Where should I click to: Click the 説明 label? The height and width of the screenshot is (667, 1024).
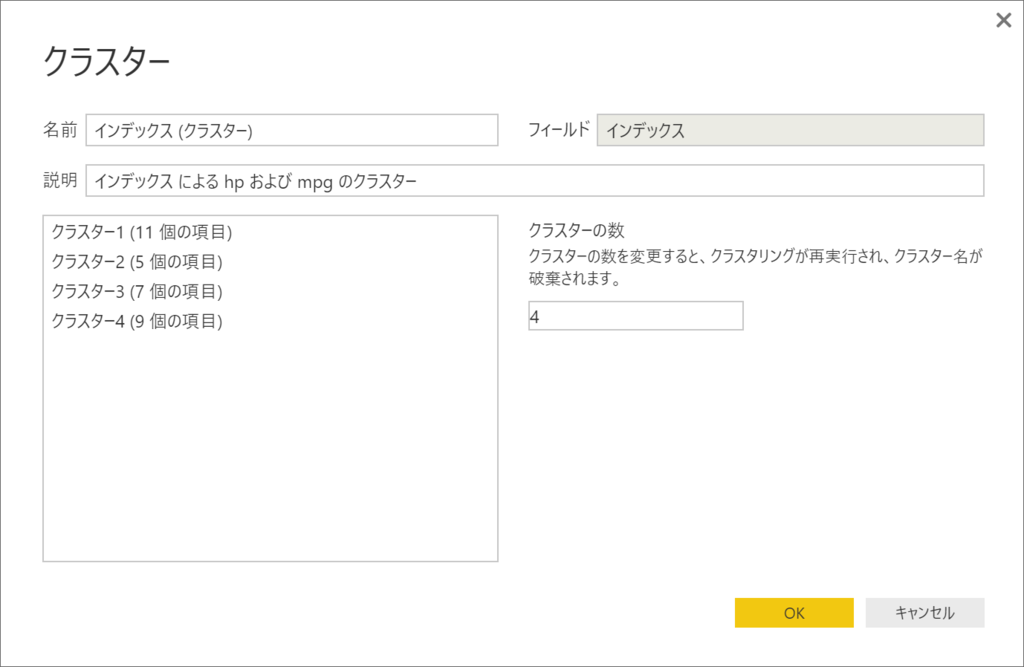point(60,180)
